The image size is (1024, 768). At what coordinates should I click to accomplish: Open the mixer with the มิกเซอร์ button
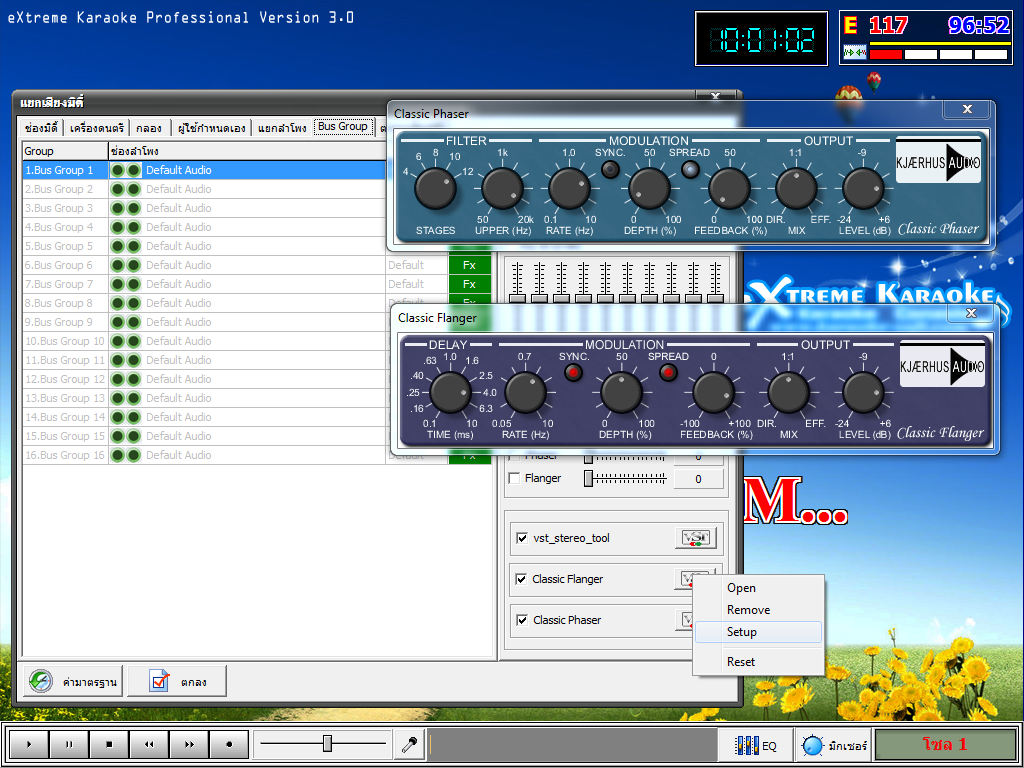coord(833,744)
